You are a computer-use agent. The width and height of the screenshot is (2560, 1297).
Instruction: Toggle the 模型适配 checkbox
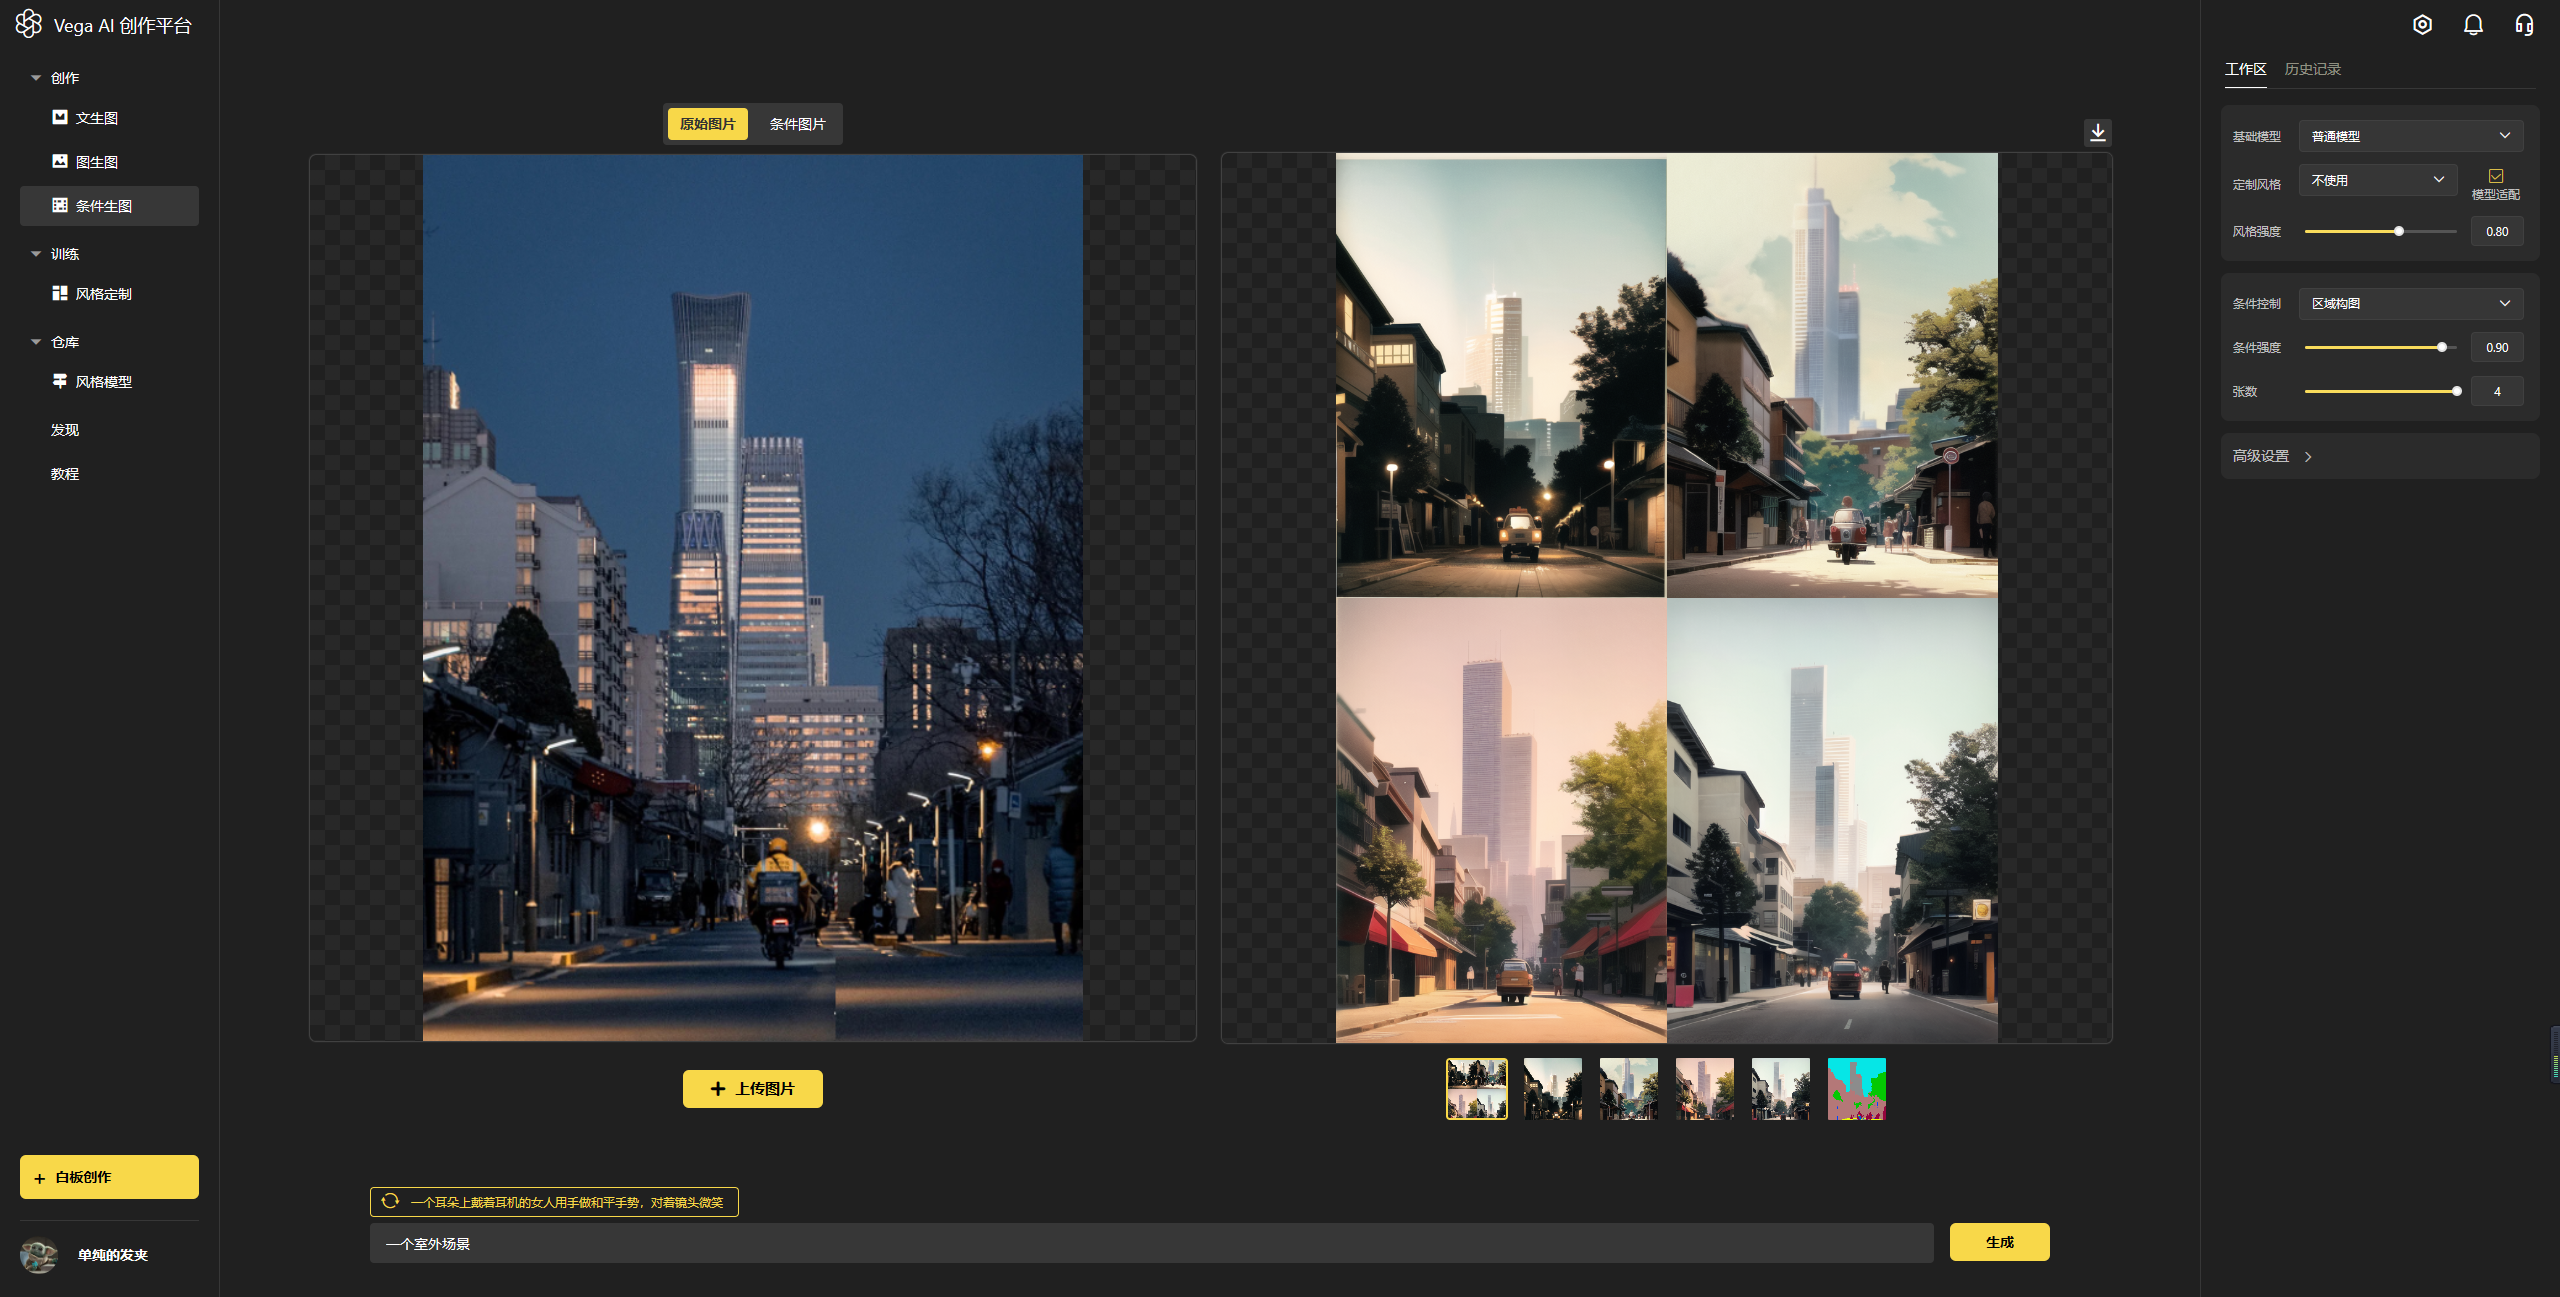[2496, 176]
